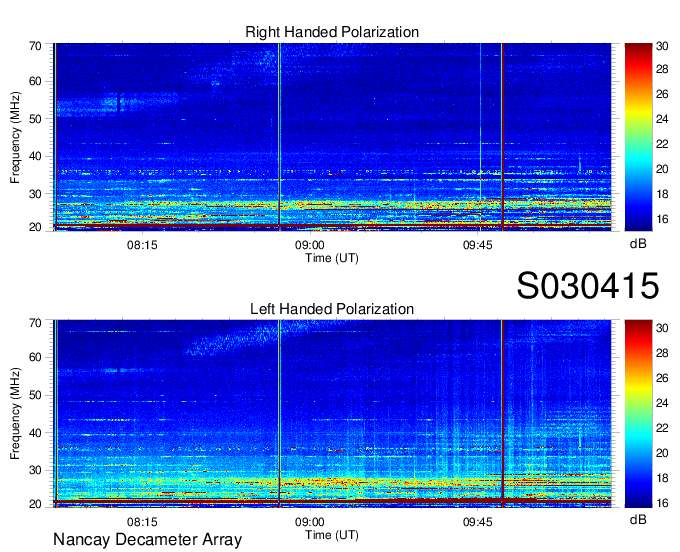
Task: Click the 28 value on Left Handed colorbar
Action: [x=662, y=353]
